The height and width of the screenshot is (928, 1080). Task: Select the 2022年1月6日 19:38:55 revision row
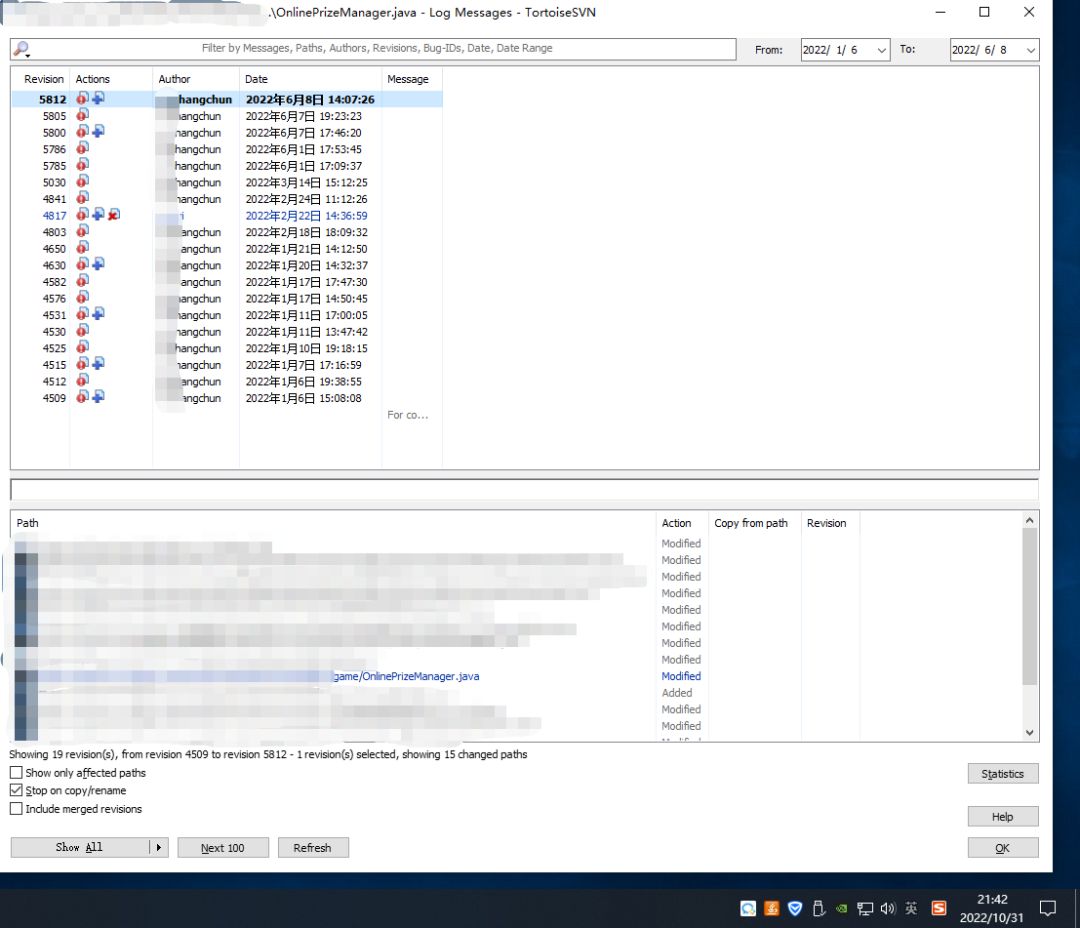click(x=227, y=381)
